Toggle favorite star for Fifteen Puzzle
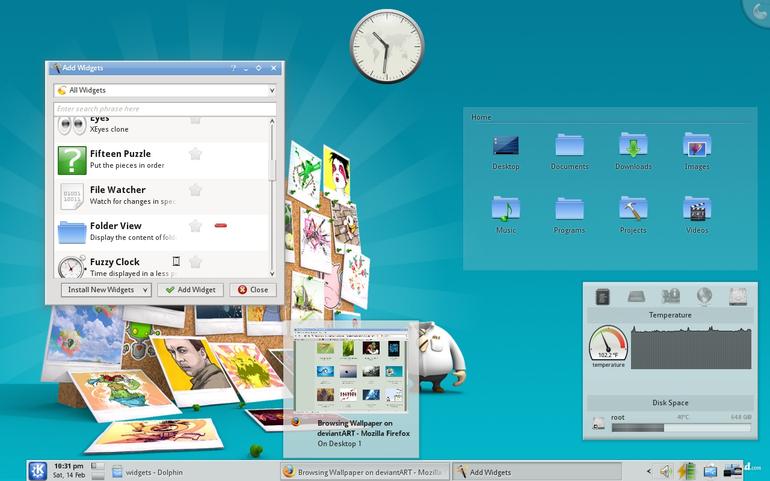 coord(195,154)
